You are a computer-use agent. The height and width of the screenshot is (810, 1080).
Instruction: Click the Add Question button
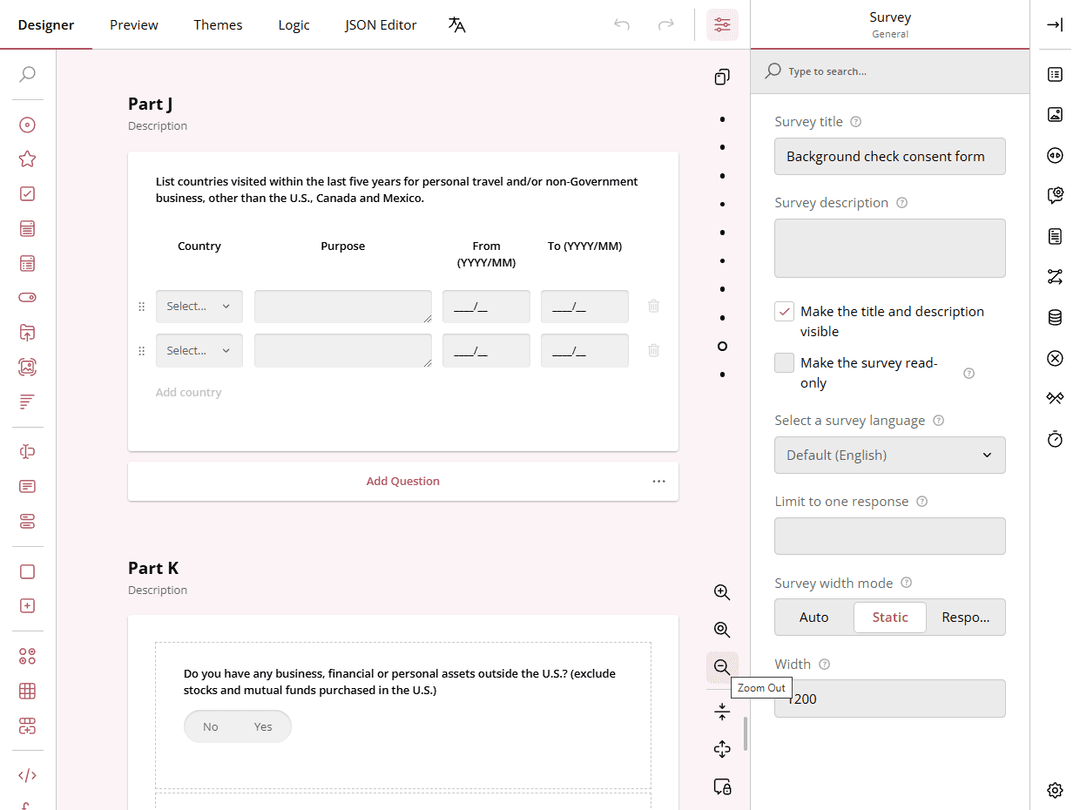tap(403, 481)
